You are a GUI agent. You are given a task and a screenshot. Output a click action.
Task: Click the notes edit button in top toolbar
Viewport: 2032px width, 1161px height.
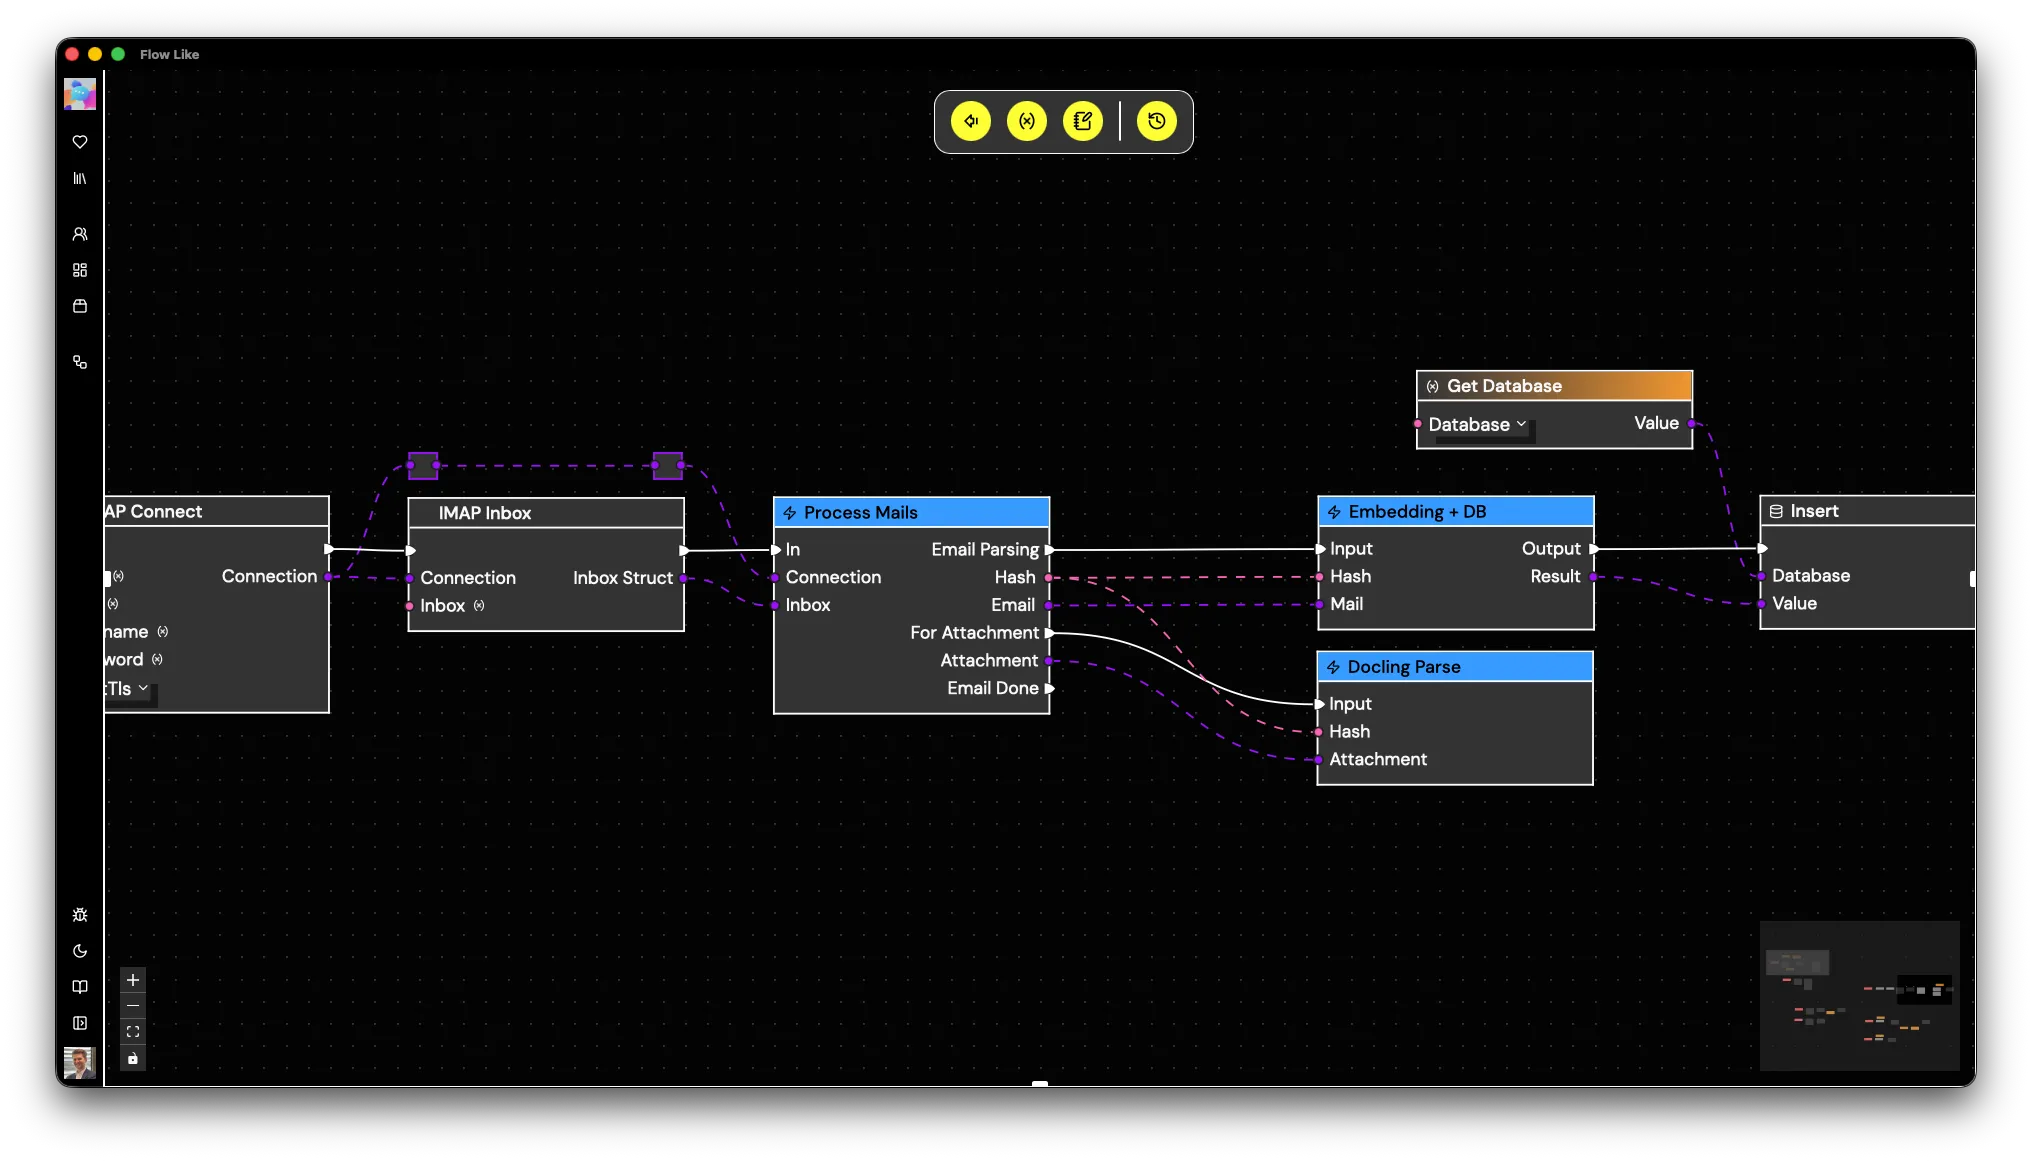1082,121
